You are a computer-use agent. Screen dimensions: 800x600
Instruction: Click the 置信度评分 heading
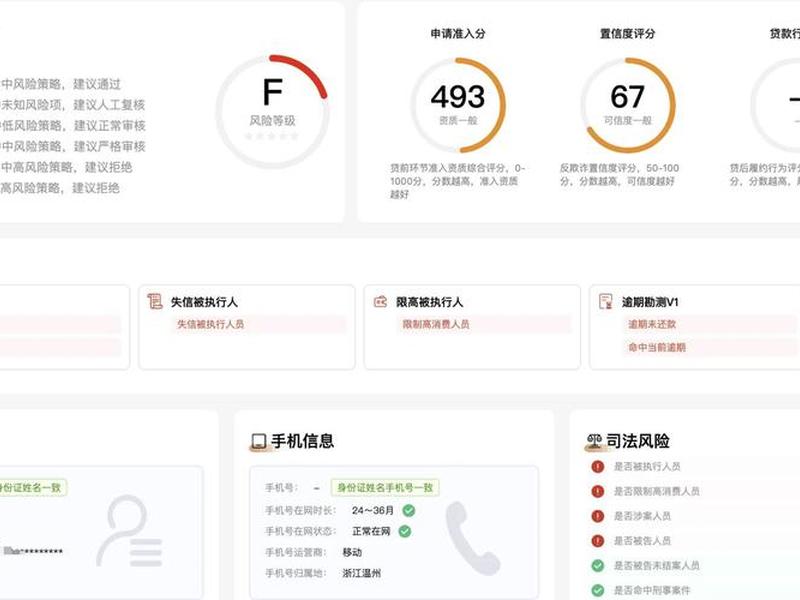628,34
